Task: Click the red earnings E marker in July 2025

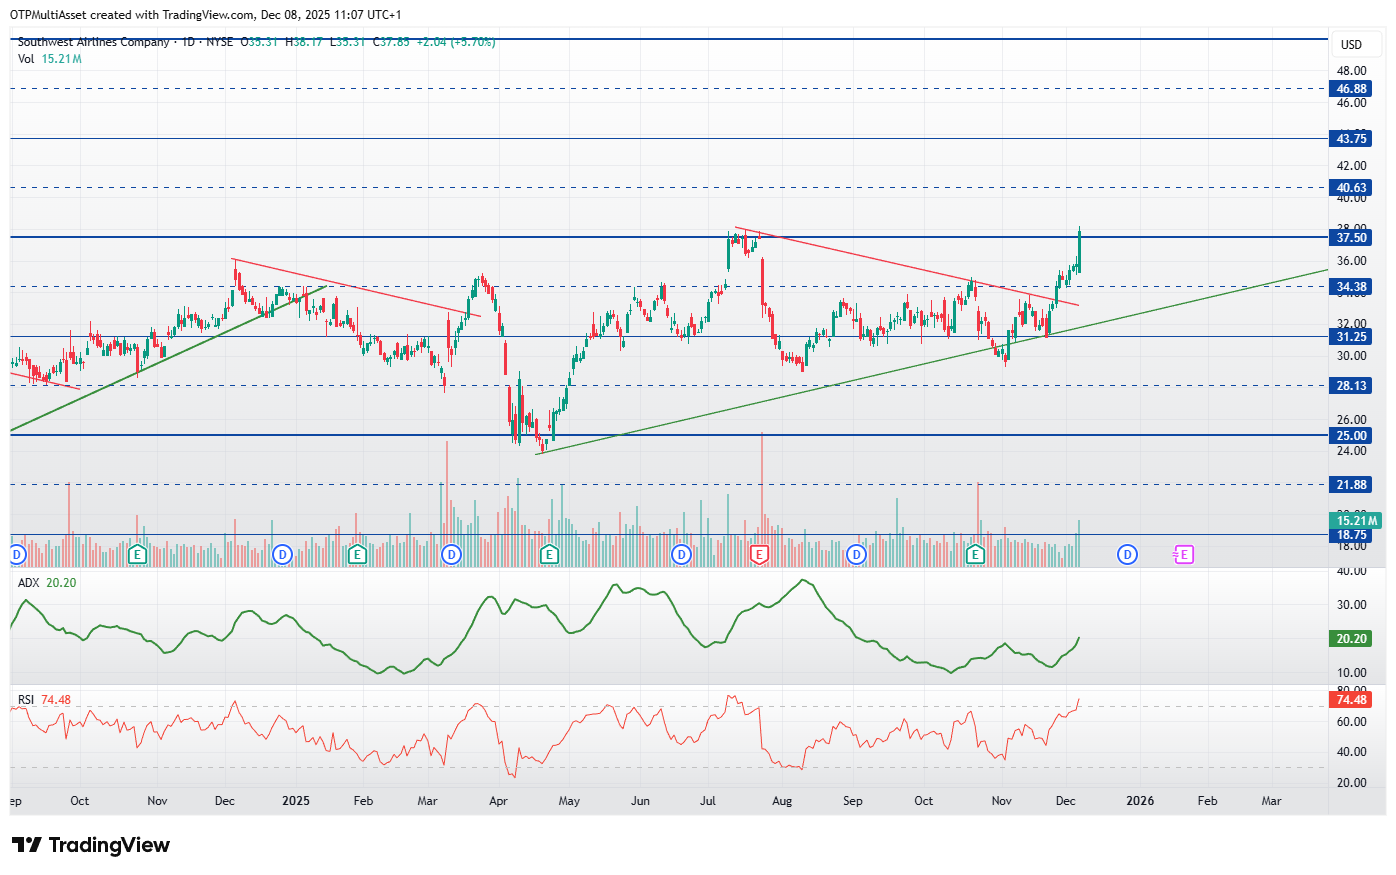Action: [759, 554]
